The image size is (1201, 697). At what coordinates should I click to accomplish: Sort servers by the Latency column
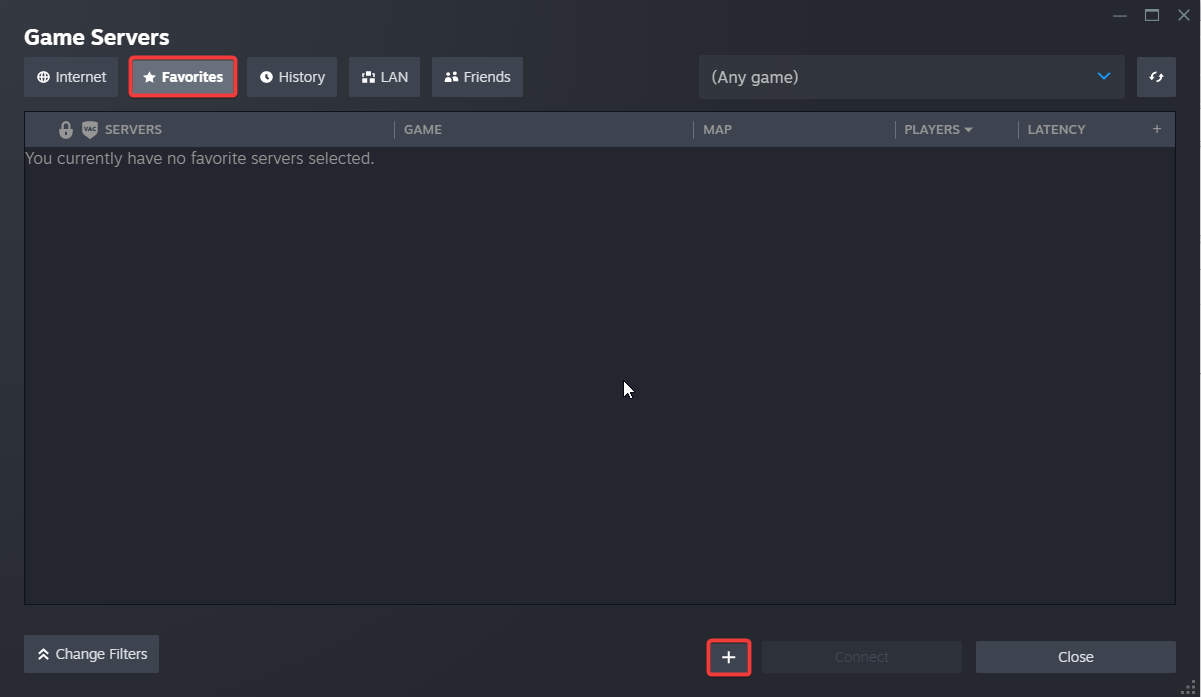pos(1056,130)
